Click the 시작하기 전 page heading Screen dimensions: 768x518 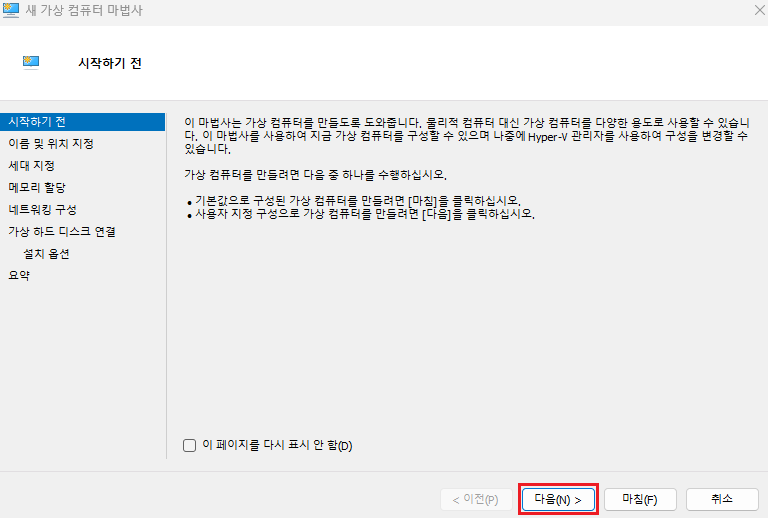click(x=110, y=63)
